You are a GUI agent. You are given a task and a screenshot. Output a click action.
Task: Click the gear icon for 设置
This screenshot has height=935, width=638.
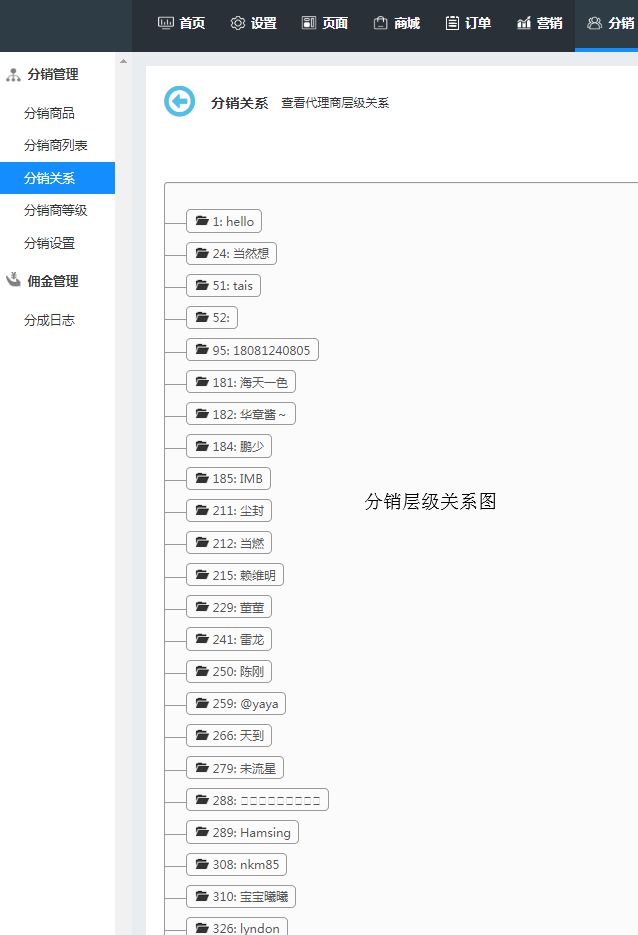(238, 23)
